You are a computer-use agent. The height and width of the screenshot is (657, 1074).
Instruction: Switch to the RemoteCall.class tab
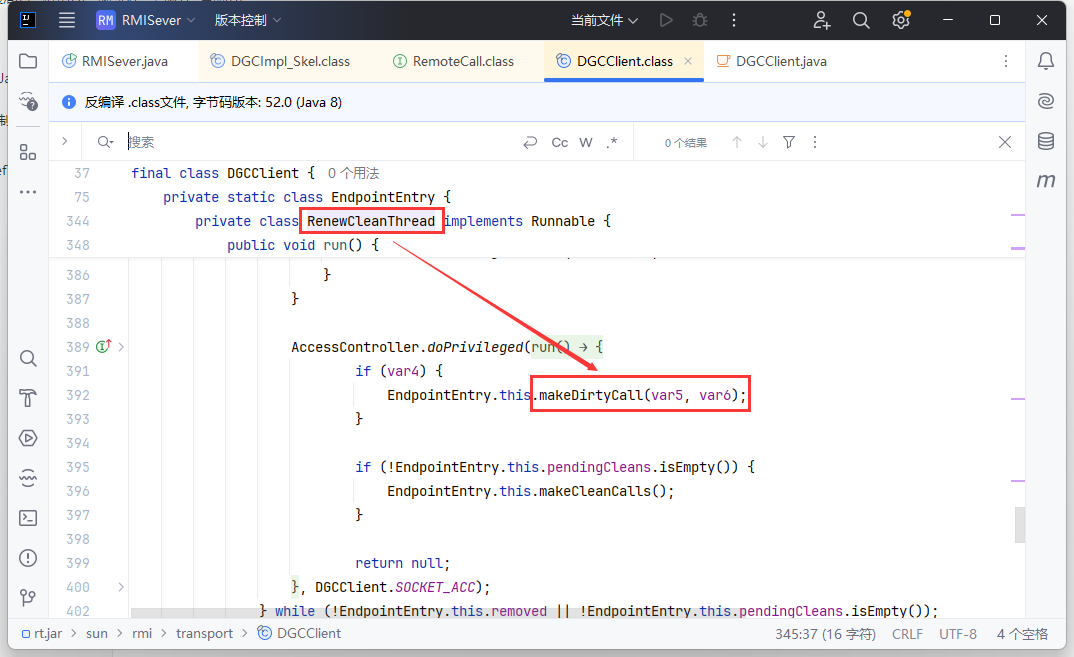pyautogui.click(x=463, y=61)
